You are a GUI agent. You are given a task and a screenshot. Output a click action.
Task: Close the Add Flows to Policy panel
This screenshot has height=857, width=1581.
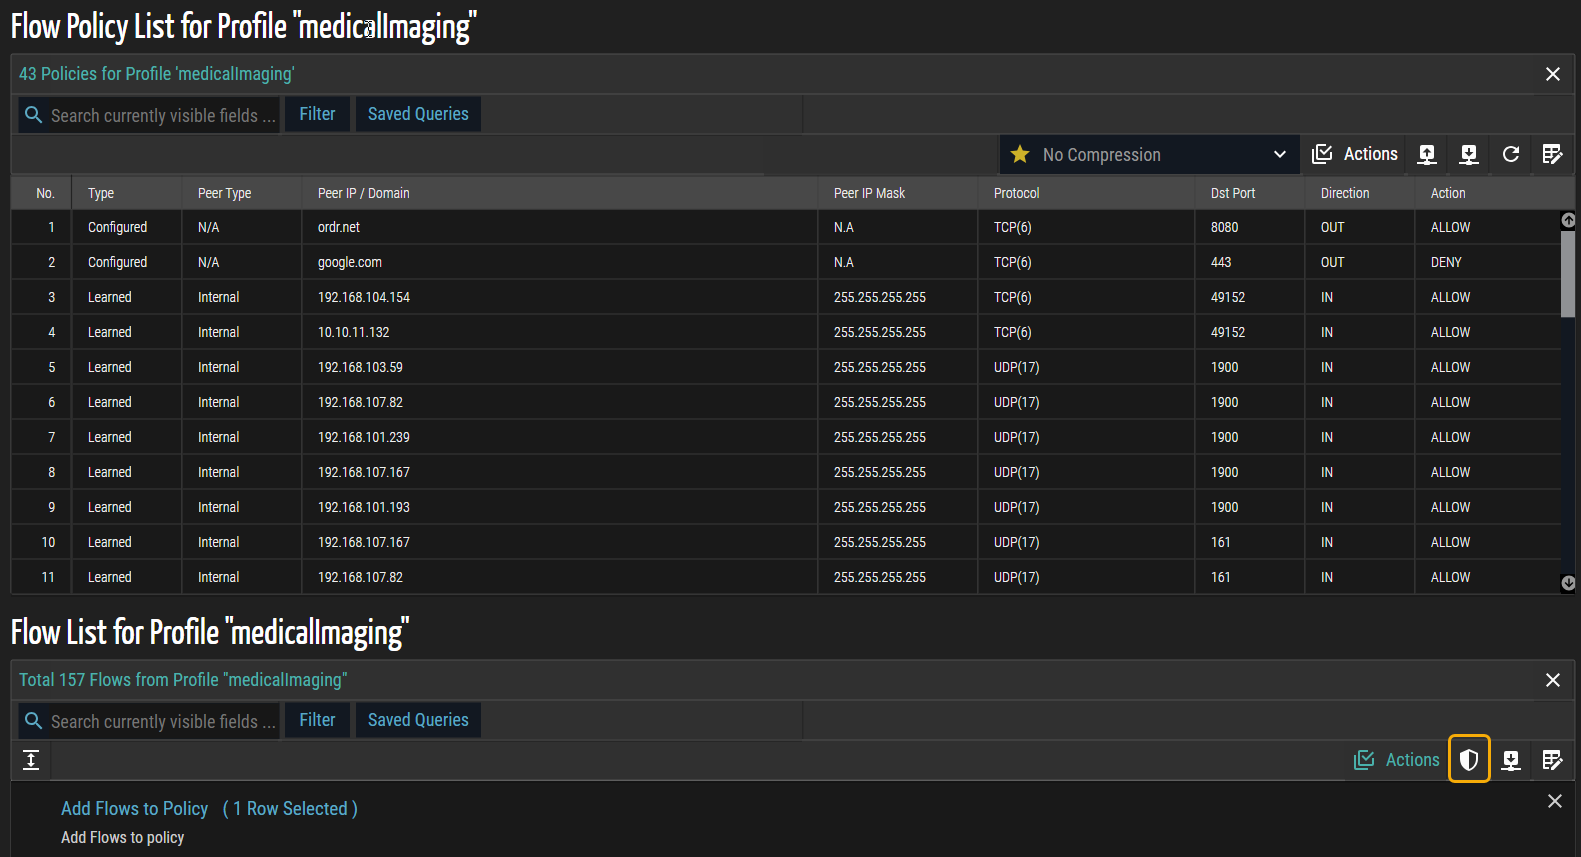tap(1554, 801)
